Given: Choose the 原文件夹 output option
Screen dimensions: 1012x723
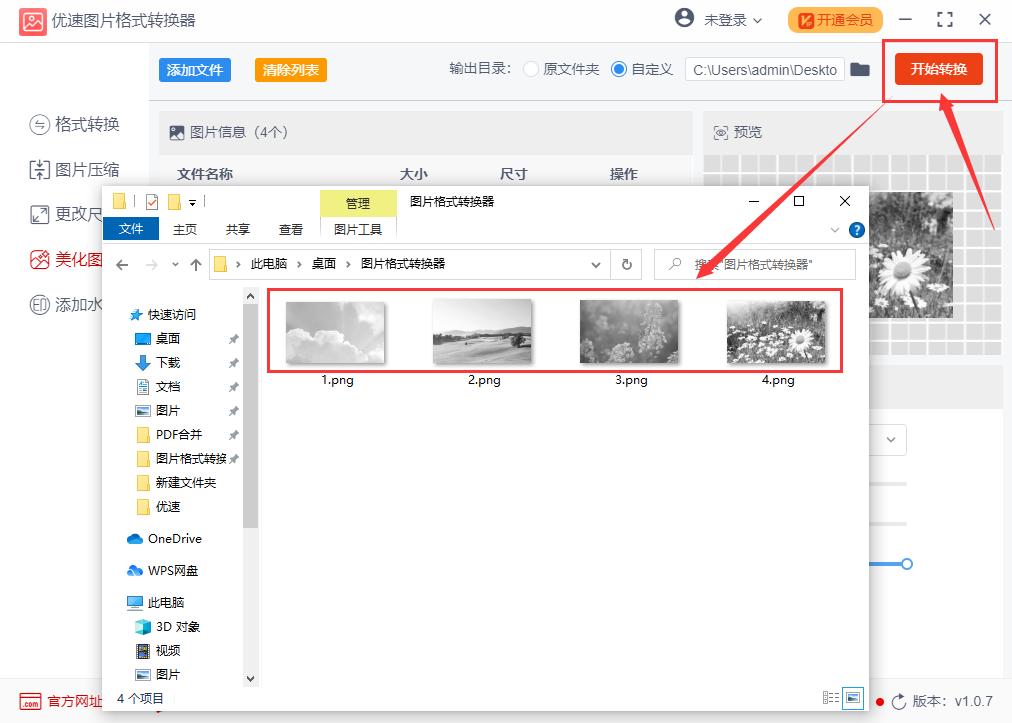Looking at the screenshot, I should 529,70.
